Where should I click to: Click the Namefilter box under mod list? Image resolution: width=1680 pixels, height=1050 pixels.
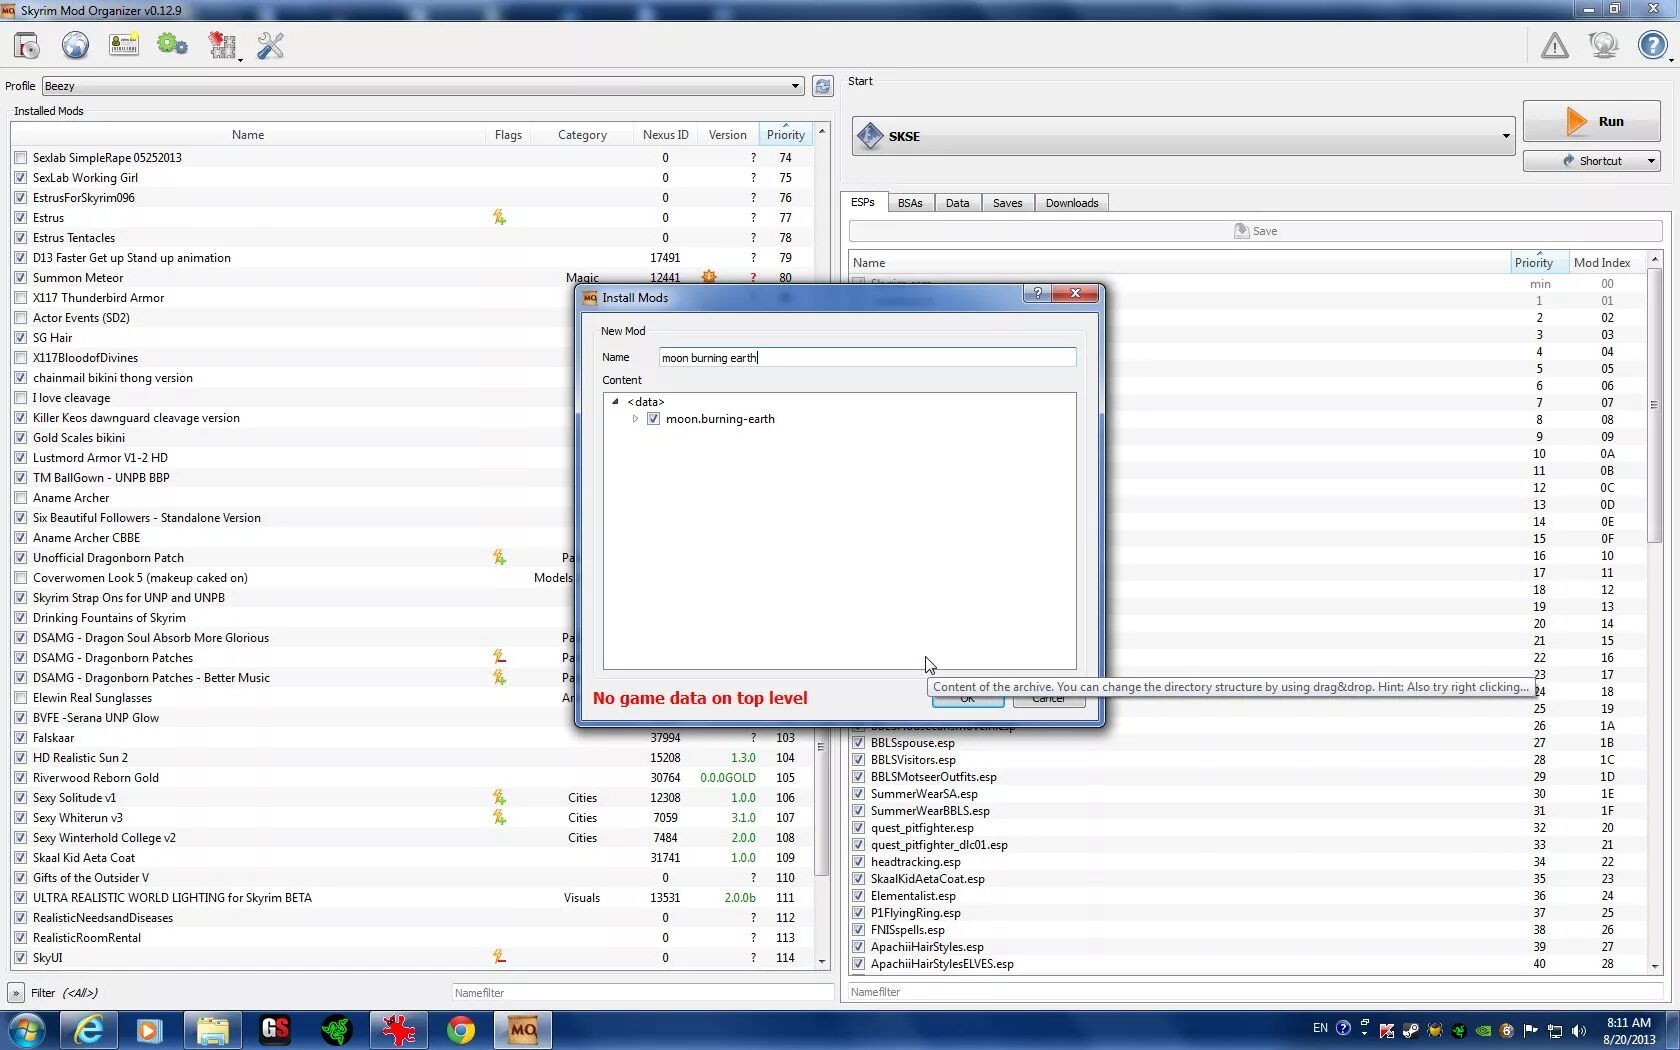pyautogui.click(x=642, y=993)
